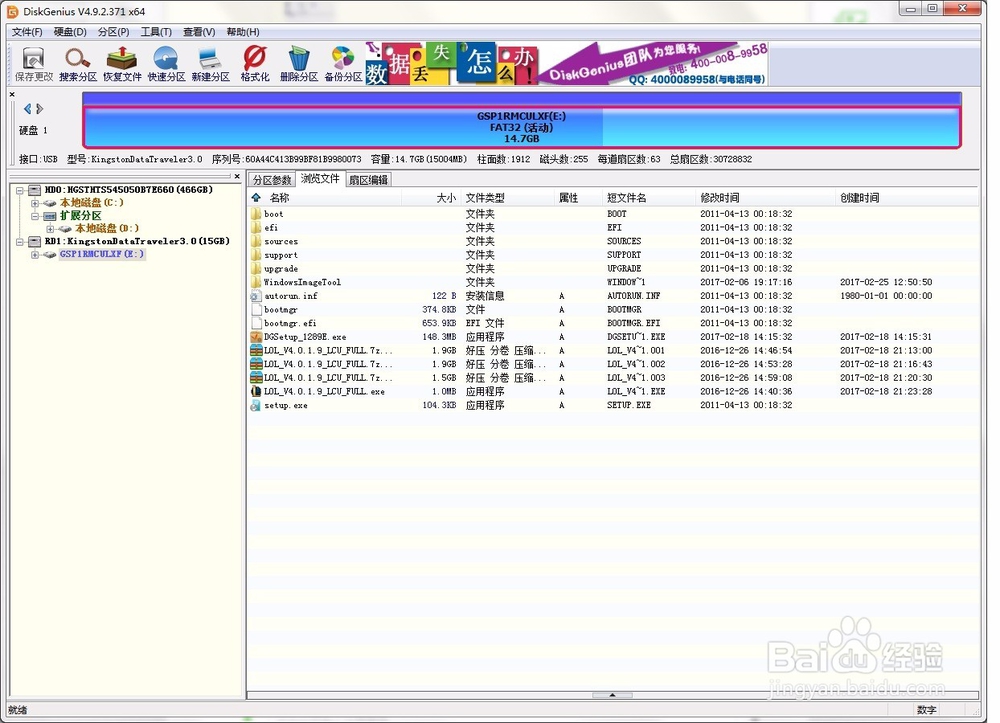Sort by Short File Name (短文件名) column

point(649,198)
